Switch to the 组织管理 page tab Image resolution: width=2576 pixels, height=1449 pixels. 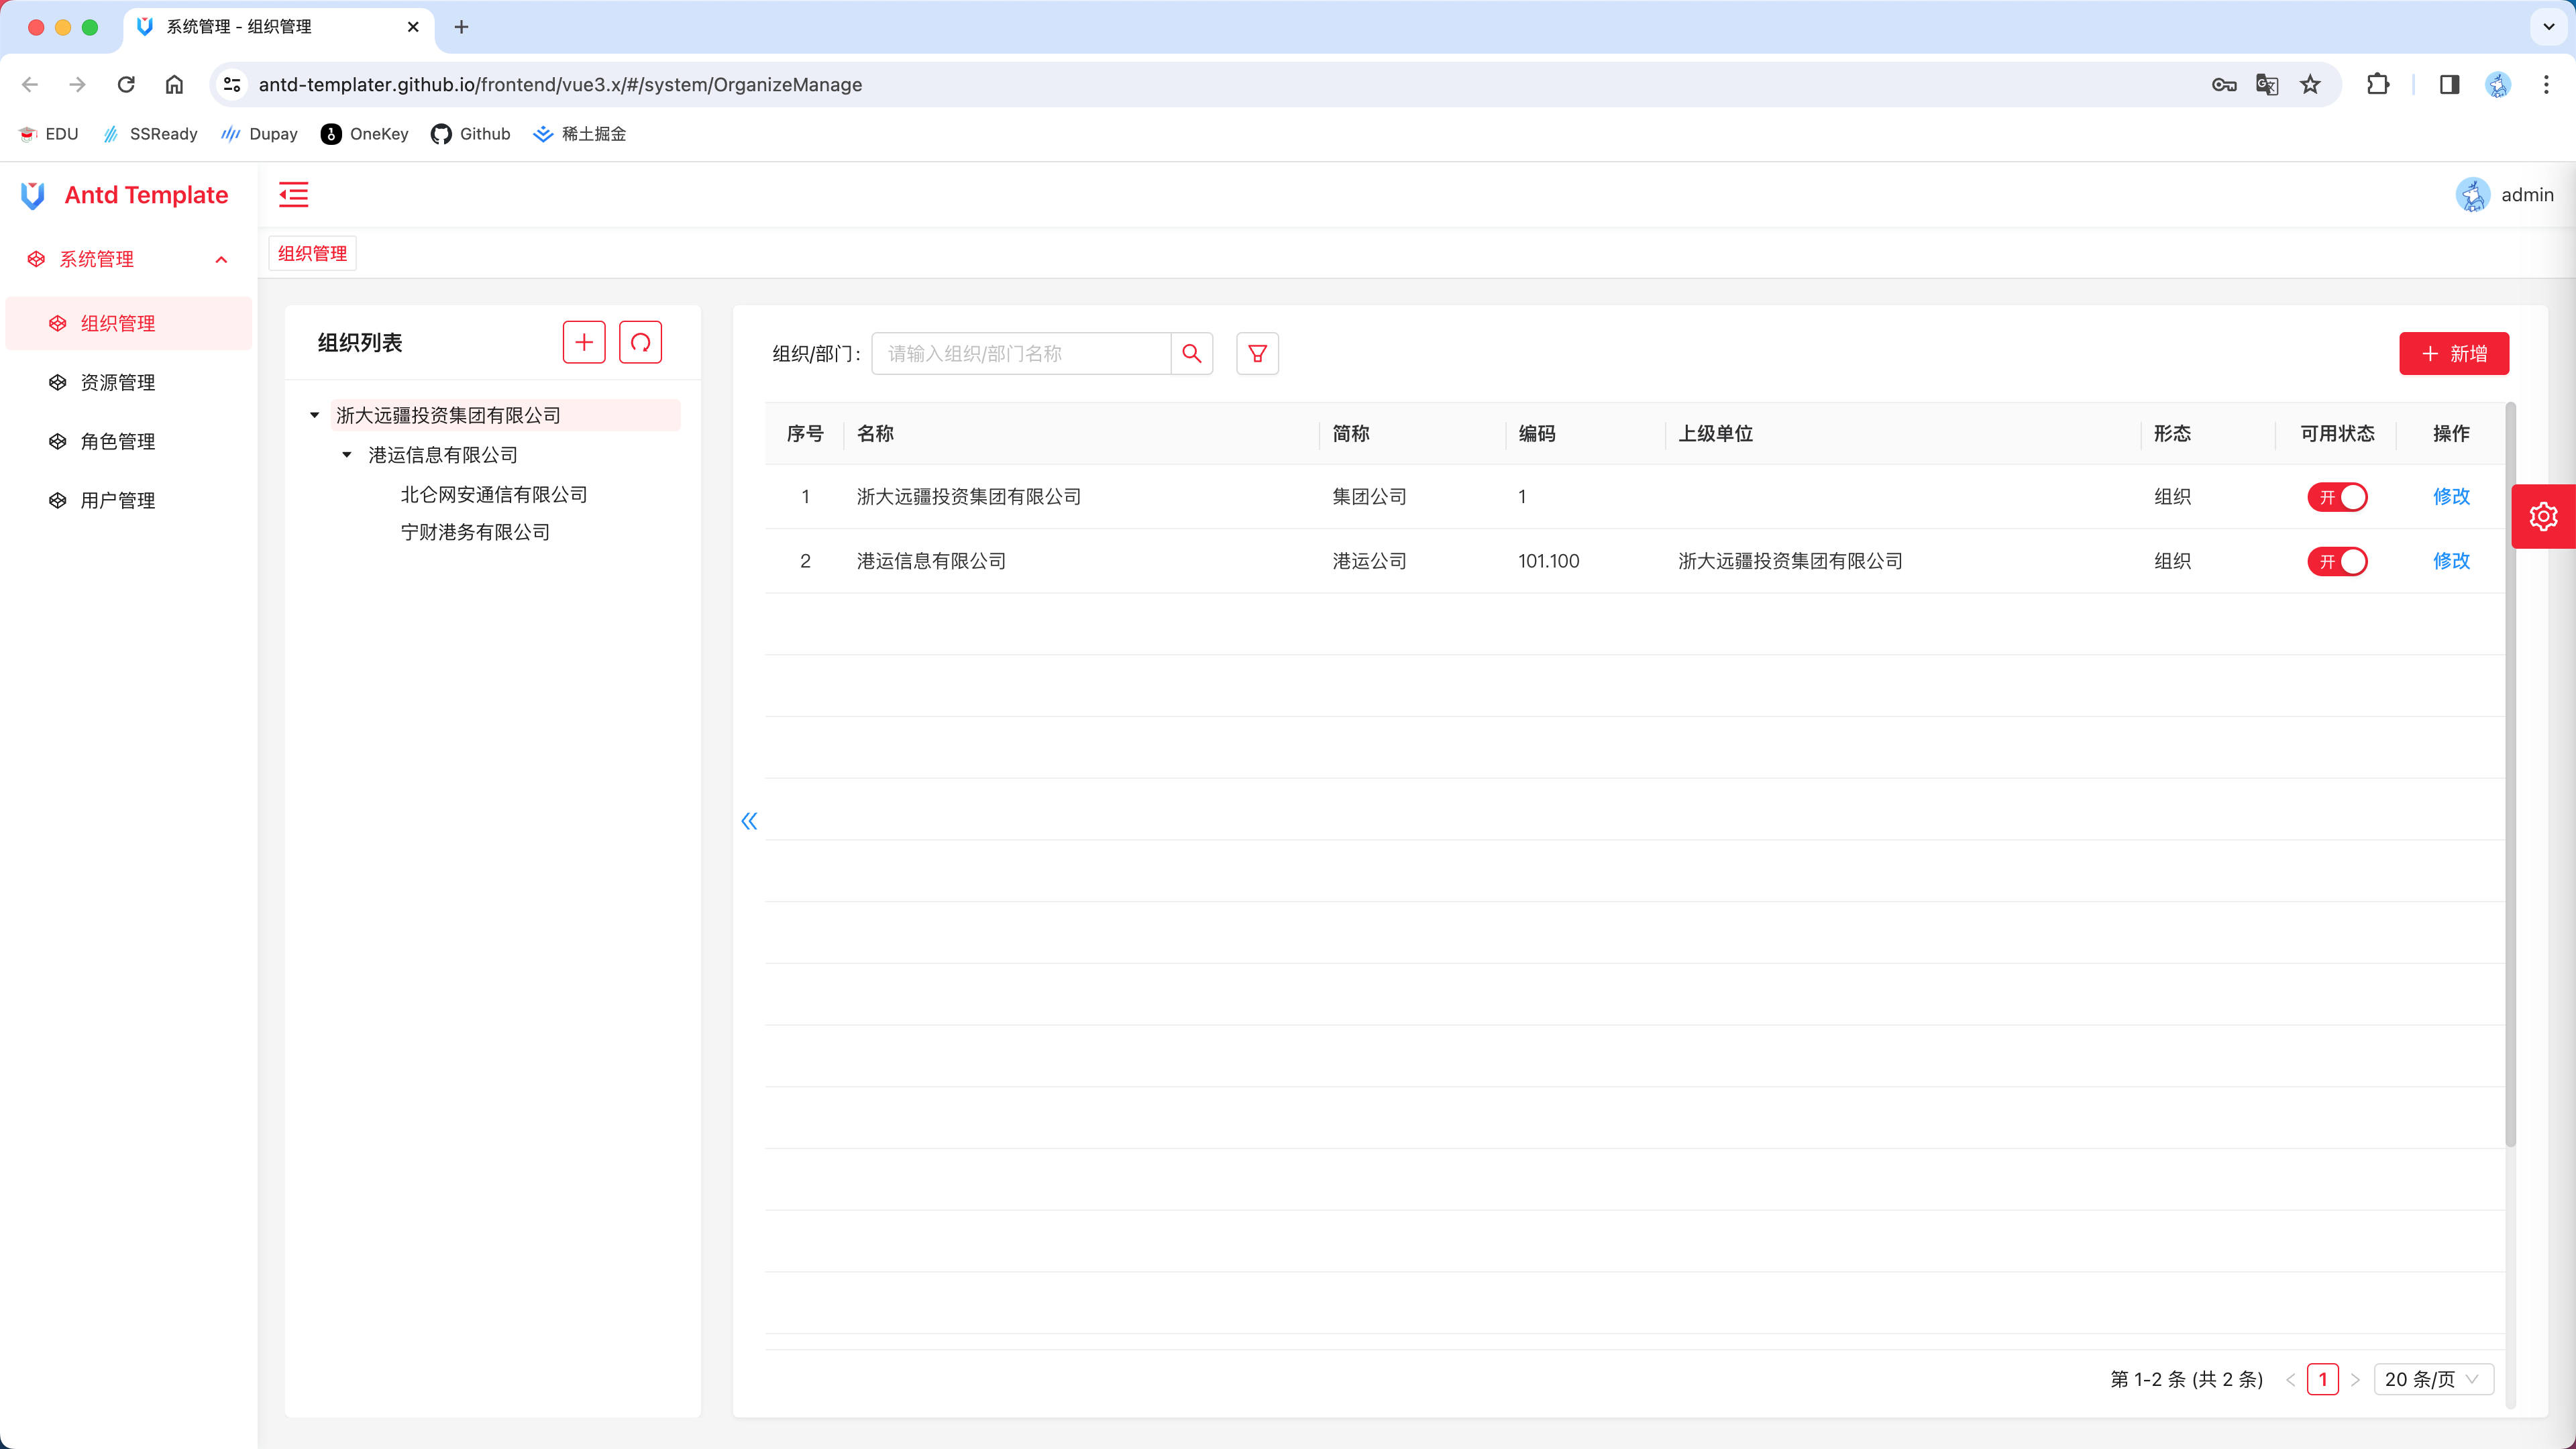tap(313, 253)
